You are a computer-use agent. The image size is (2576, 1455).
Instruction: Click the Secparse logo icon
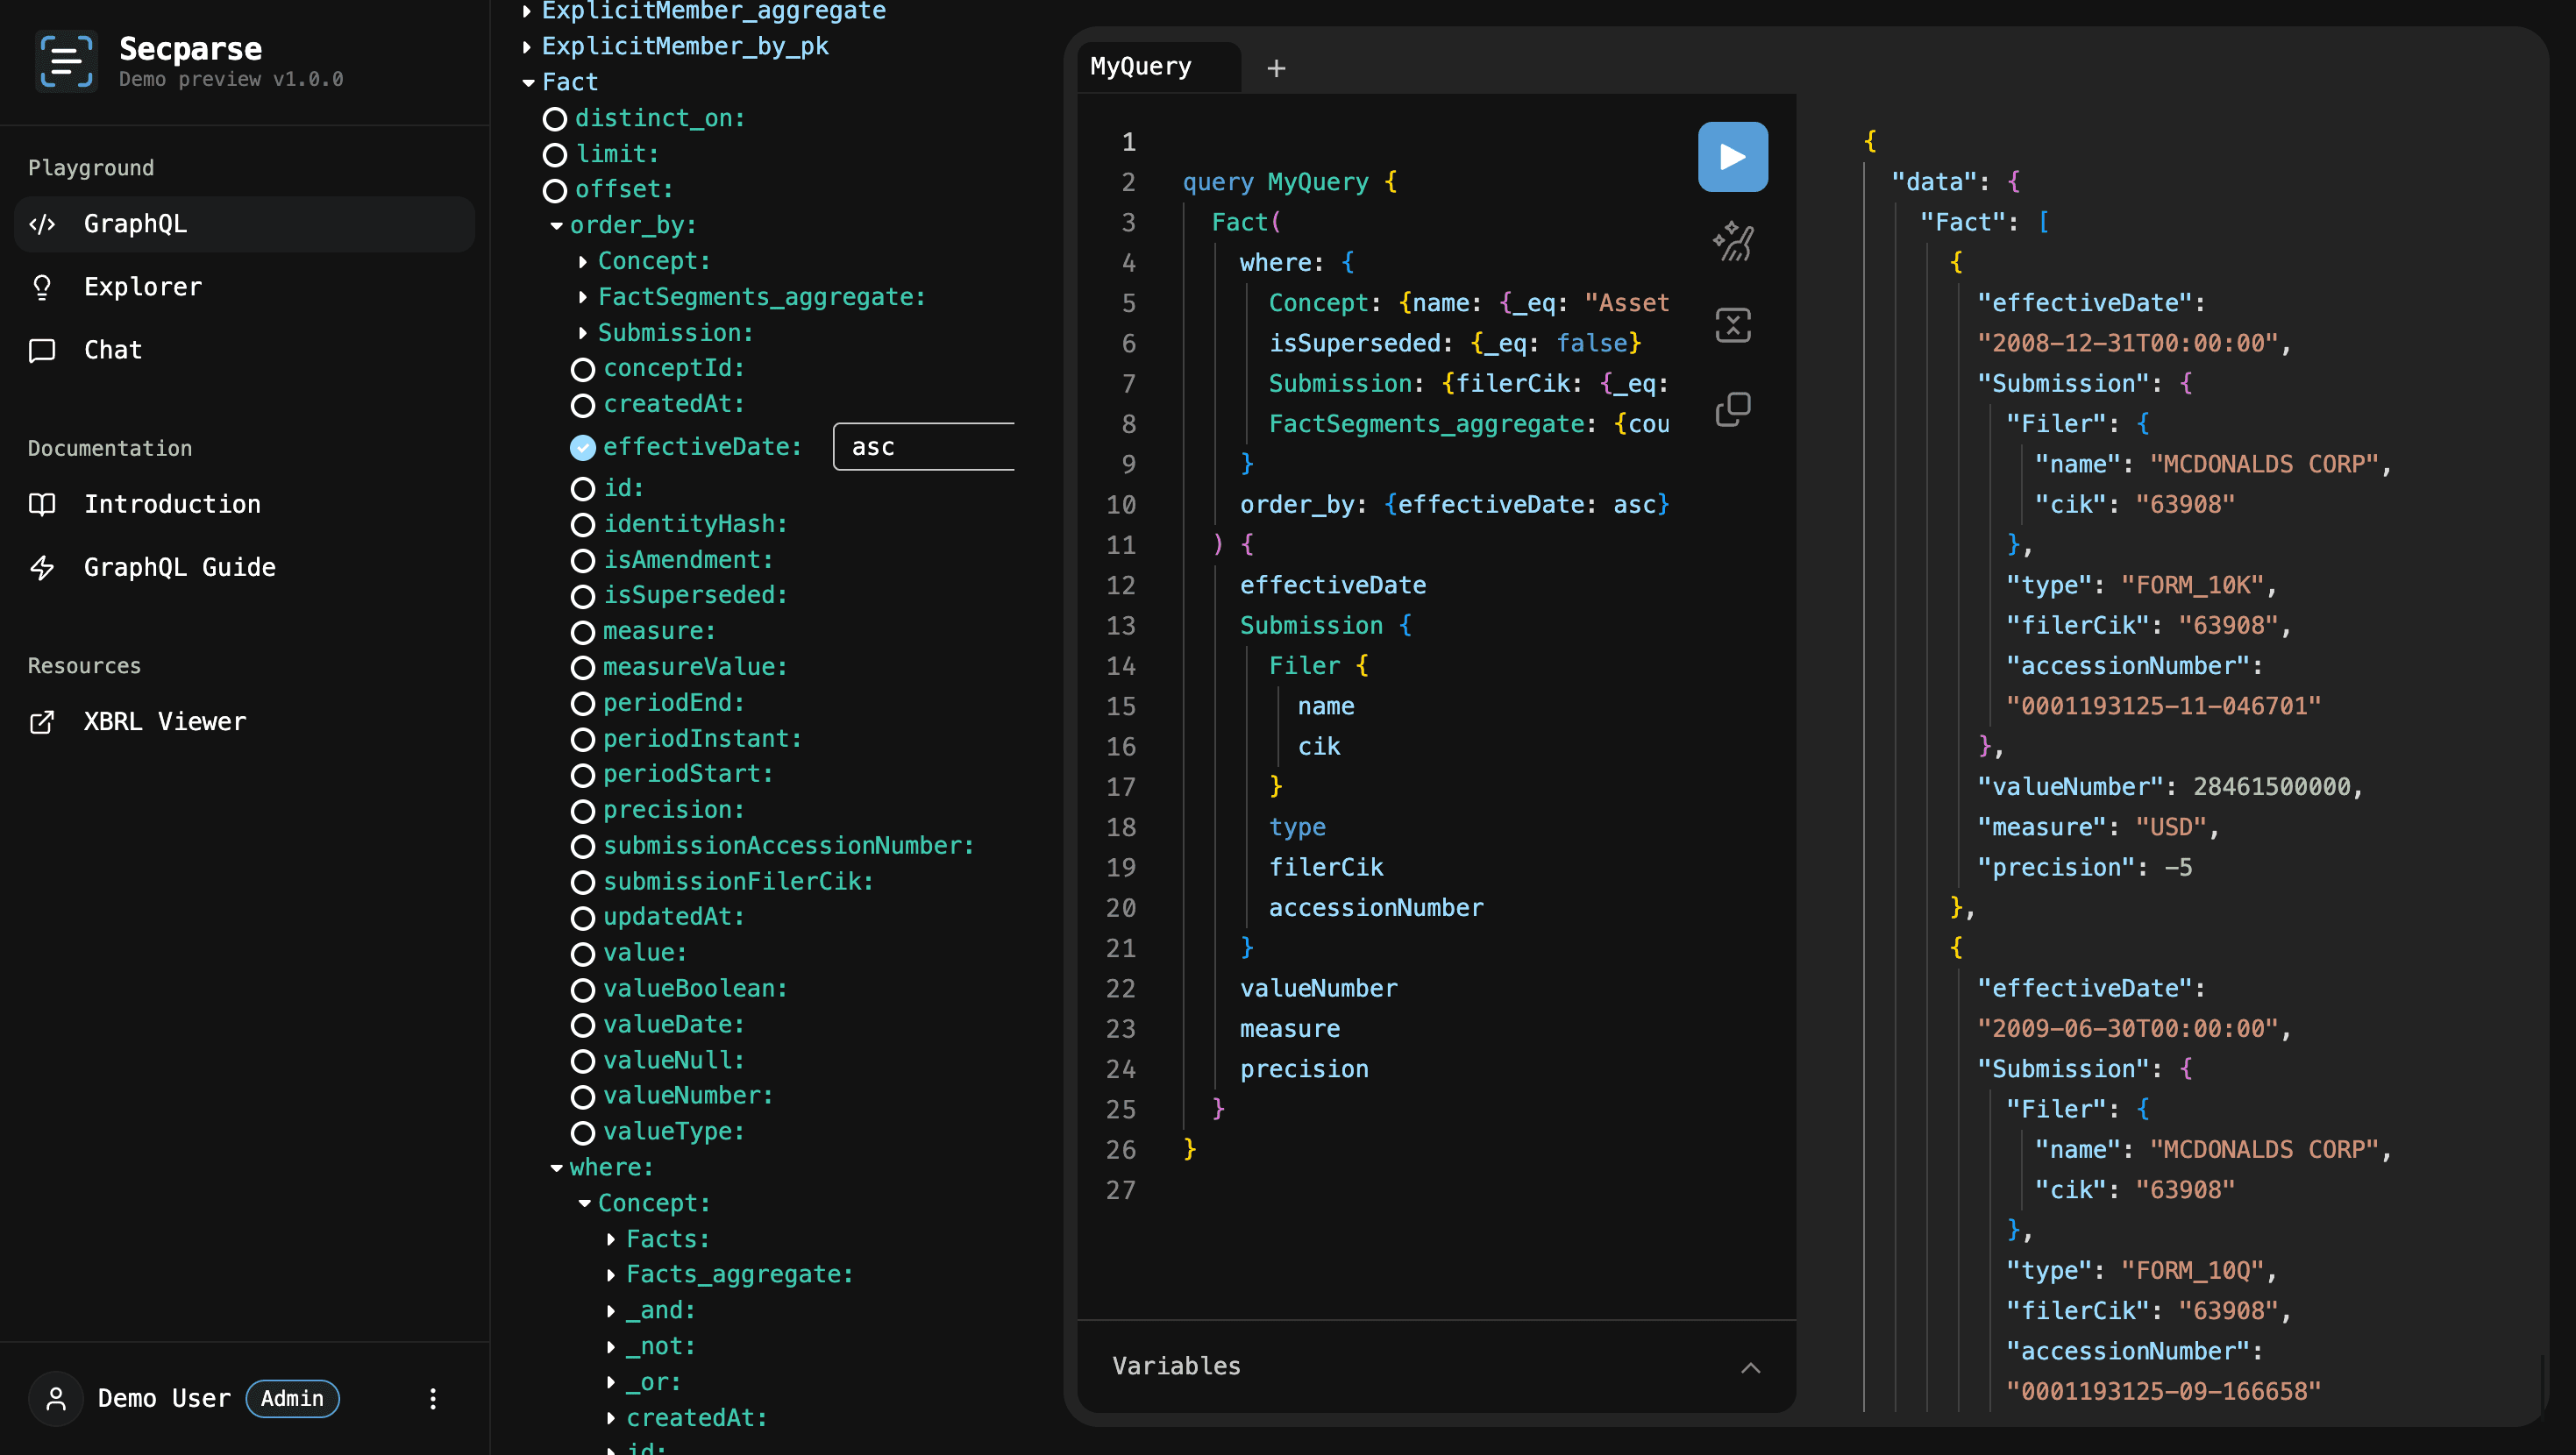66,61
